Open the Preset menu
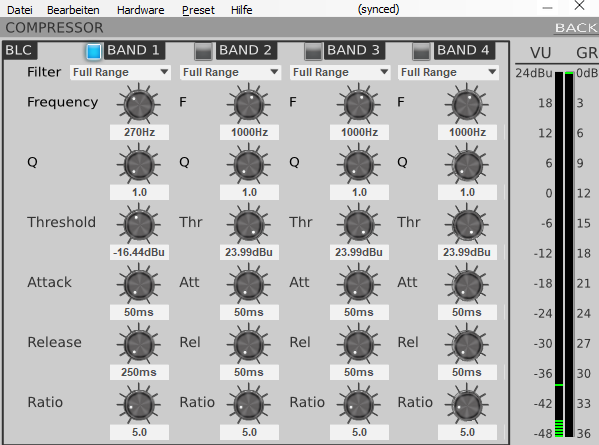 (198, 10)
